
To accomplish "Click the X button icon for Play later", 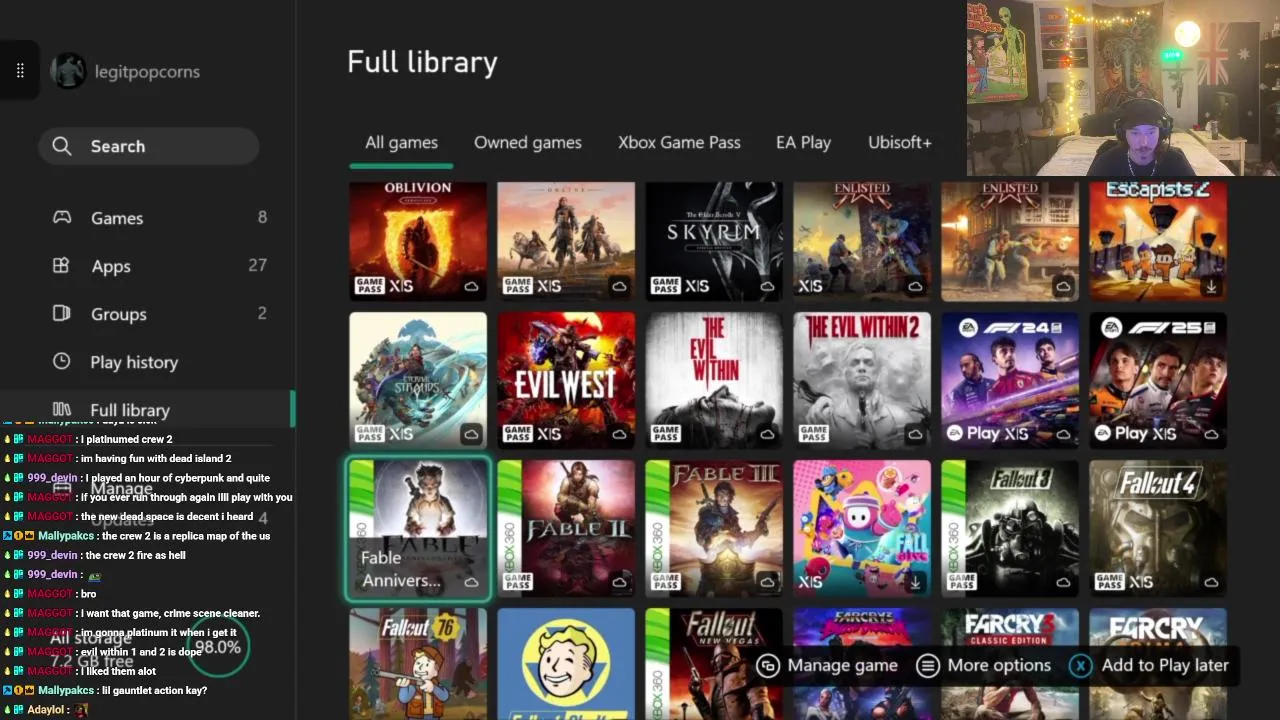I will [1081, 665].
